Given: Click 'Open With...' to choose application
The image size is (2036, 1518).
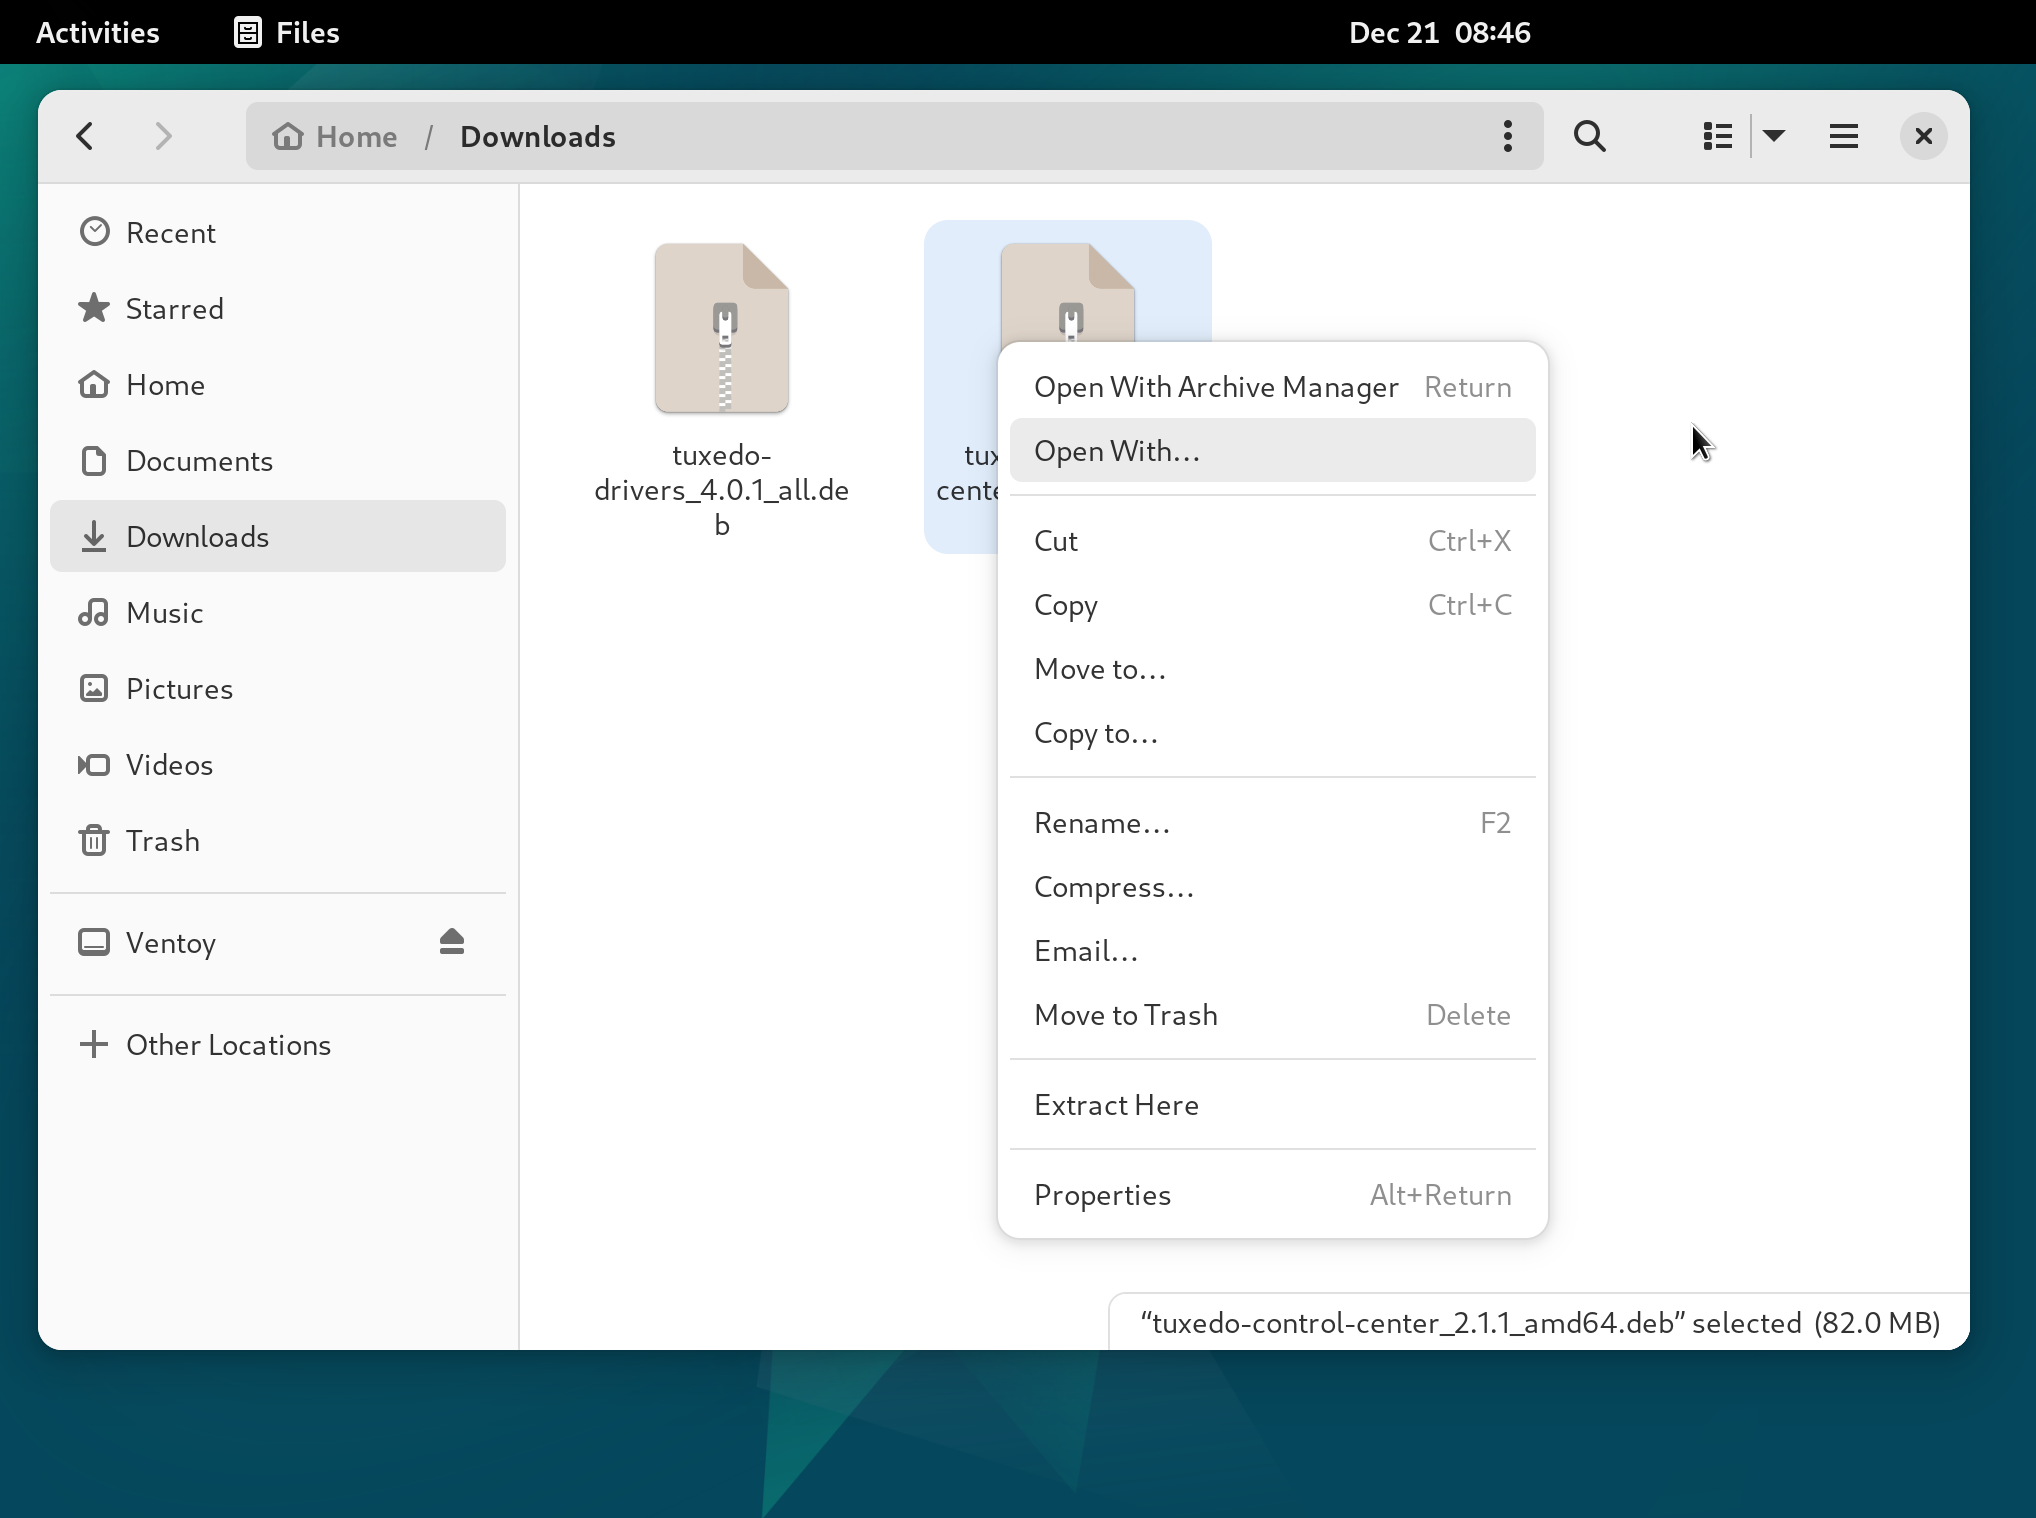Looking at the screenshot, I should (1116, 450).
